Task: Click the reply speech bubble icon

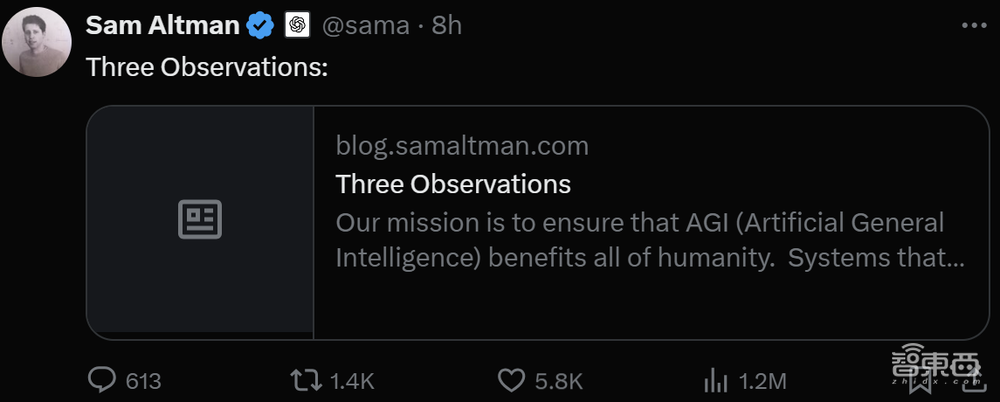Action: (x=102, y=380)
